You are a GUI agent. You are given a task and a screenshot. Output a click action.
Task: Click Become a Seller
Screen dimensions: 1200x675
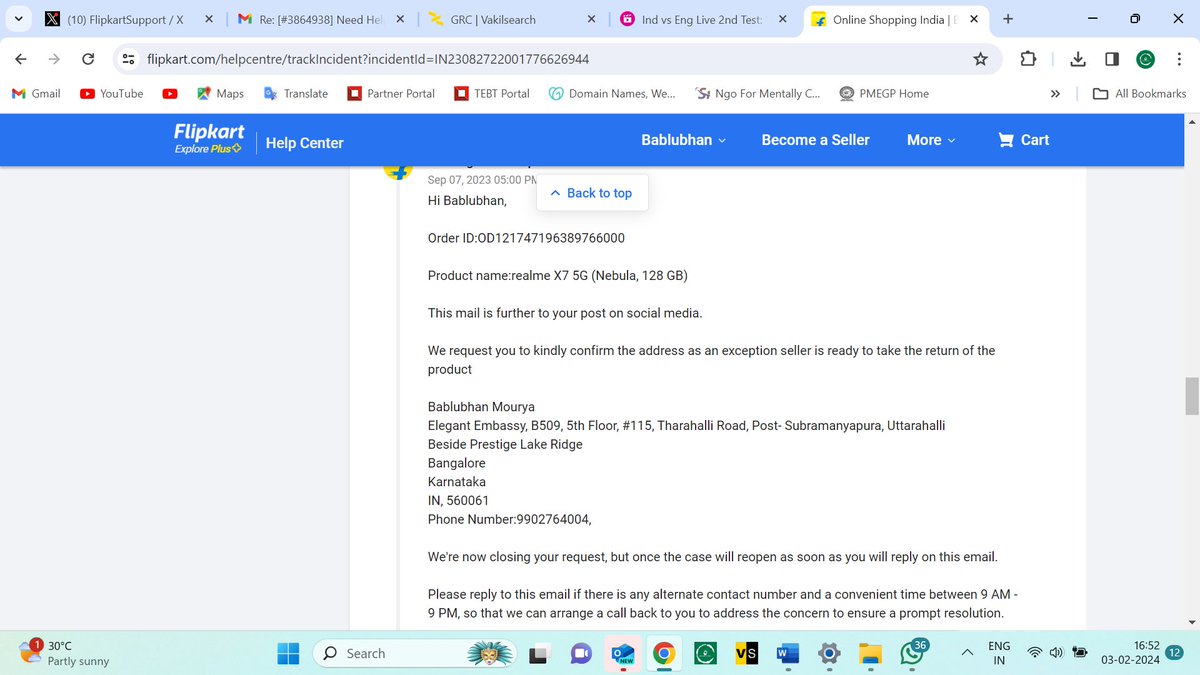click(815, 140)
